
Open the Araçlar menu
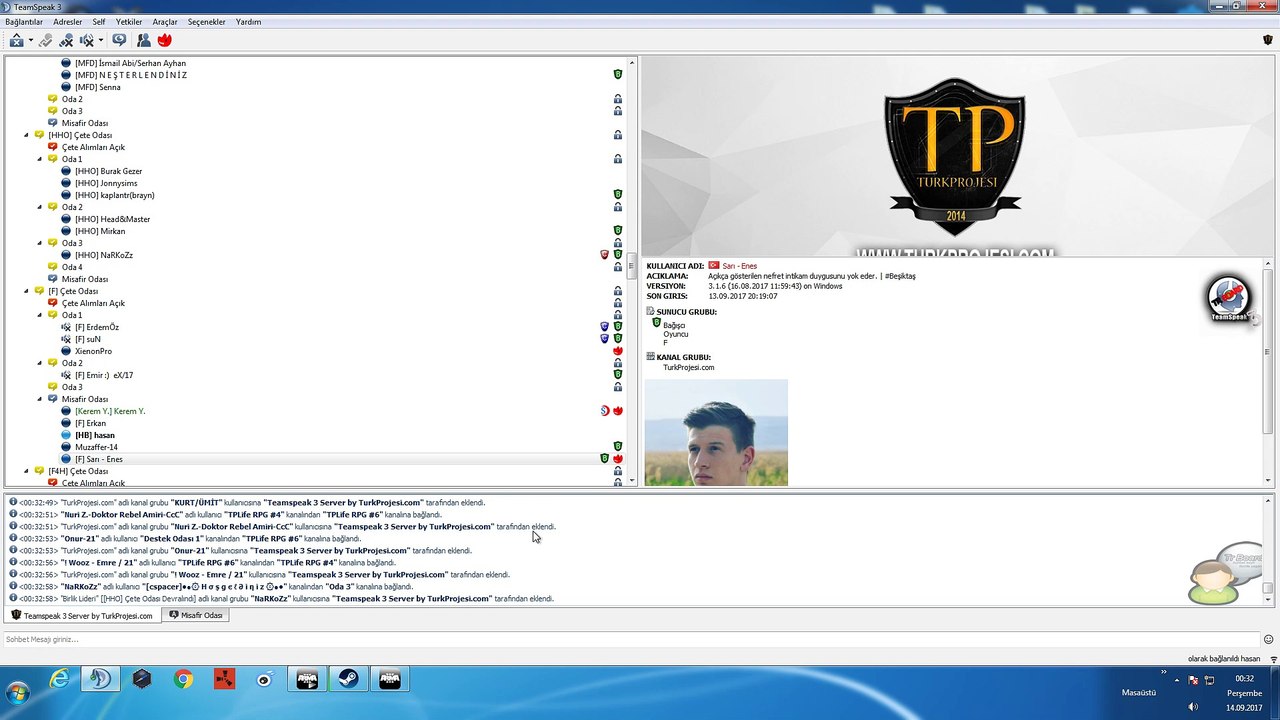coord(165,21)
